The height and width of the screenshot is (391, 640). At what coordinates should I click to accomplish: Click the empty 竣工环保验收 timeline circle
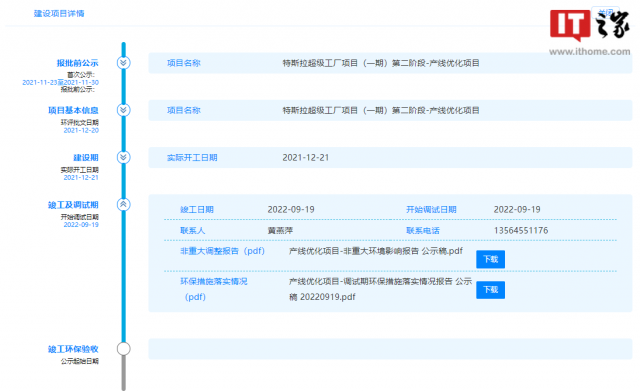click(123, 349)
